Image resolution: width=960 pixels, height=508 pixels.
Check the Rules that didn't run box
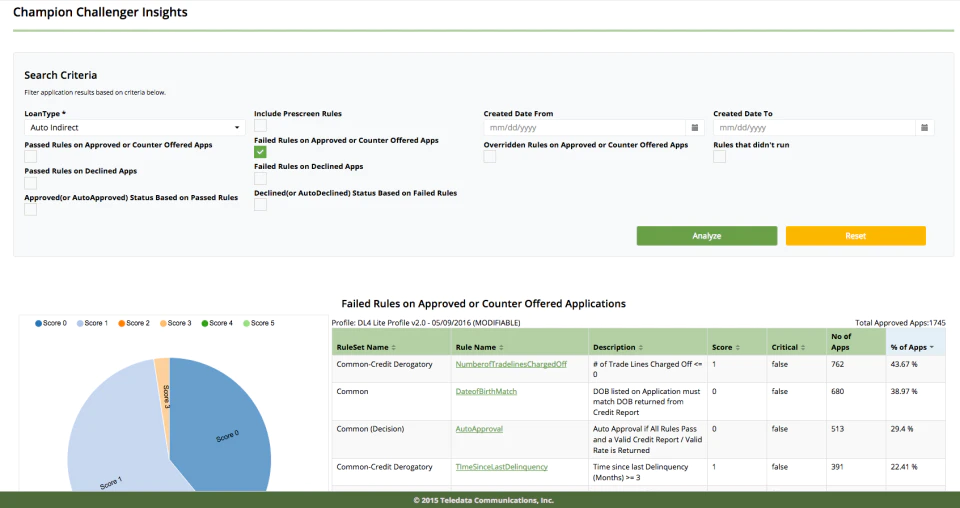click(x=719, y=157)
